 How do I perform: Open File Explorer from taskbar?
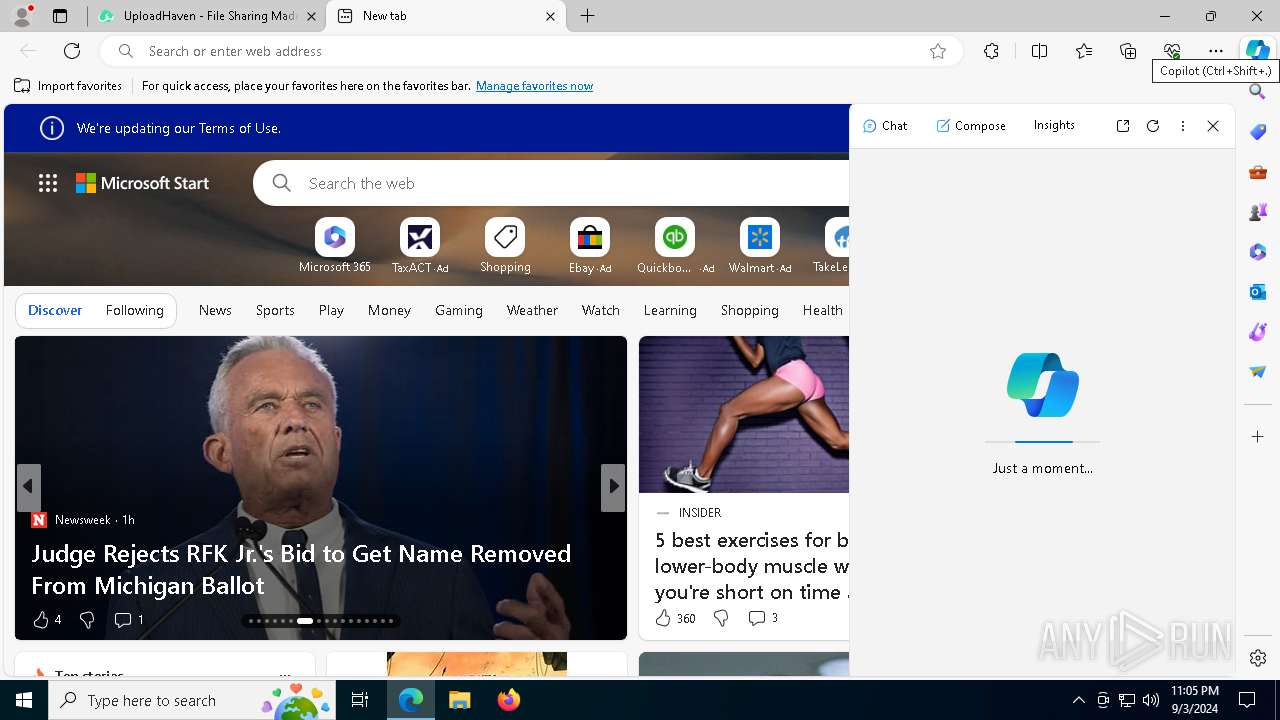click(459, 700)
